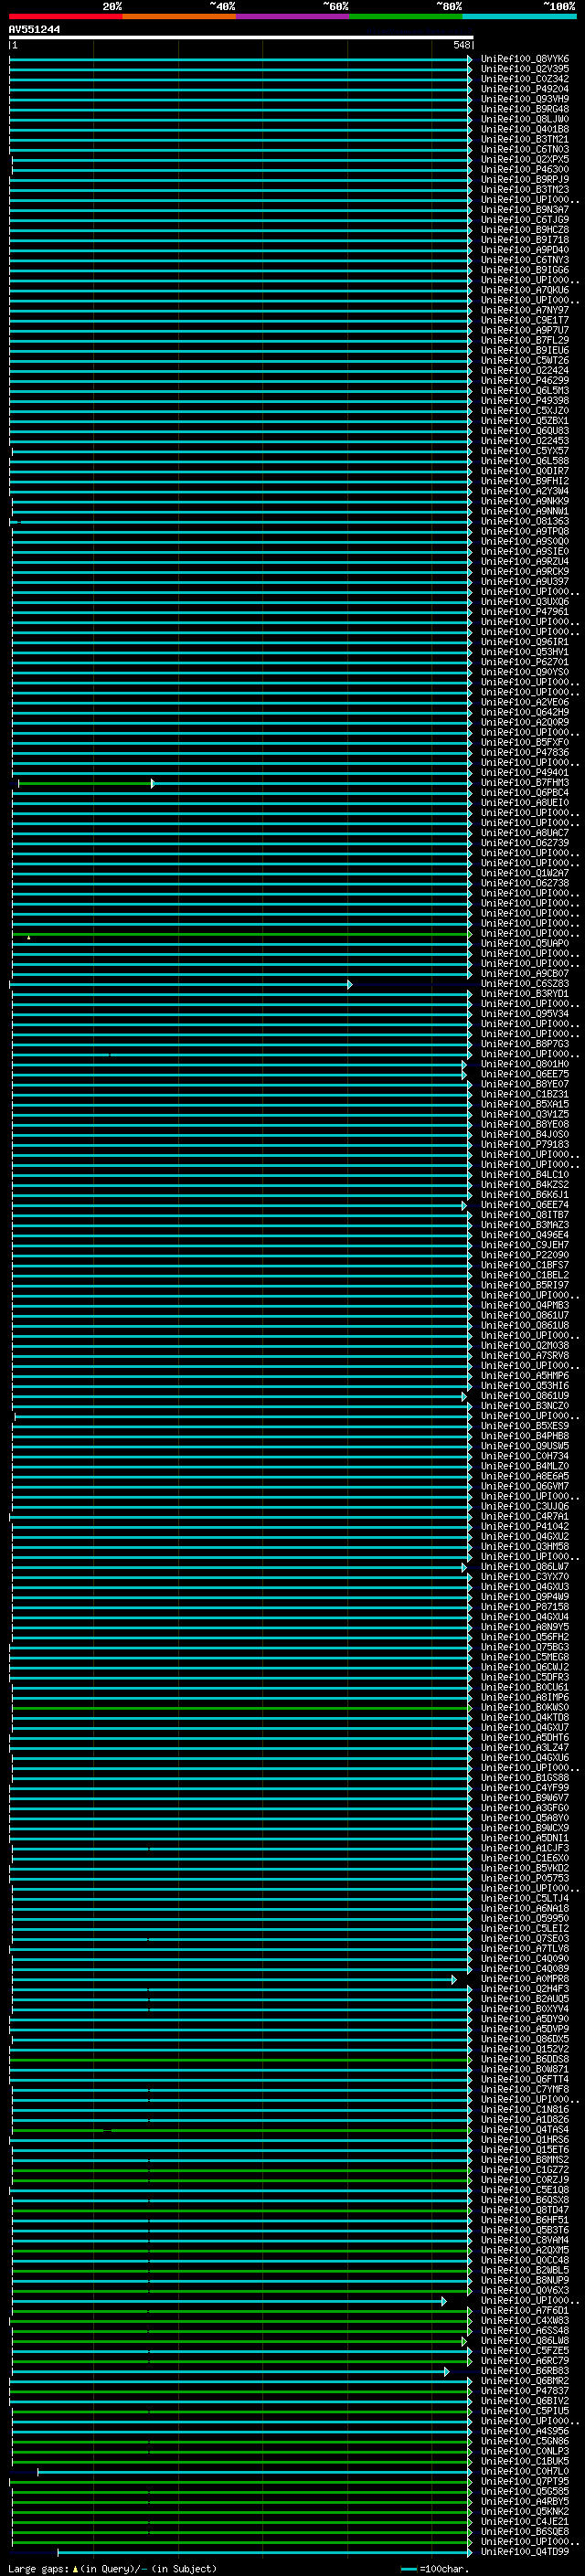
Task: Select label UniRef100_C6TN03
Action: click(x=525, y=149)
